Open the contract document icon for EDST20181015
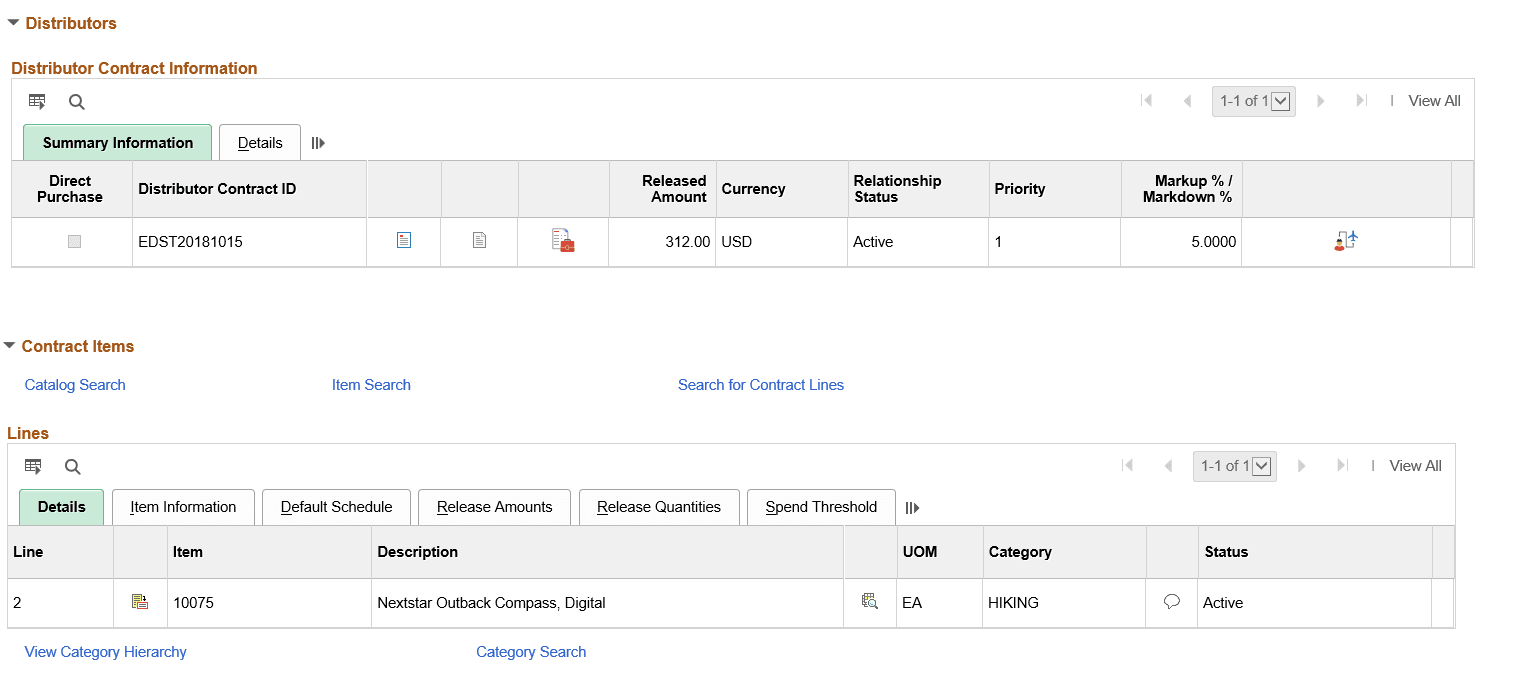 [404, 240]
